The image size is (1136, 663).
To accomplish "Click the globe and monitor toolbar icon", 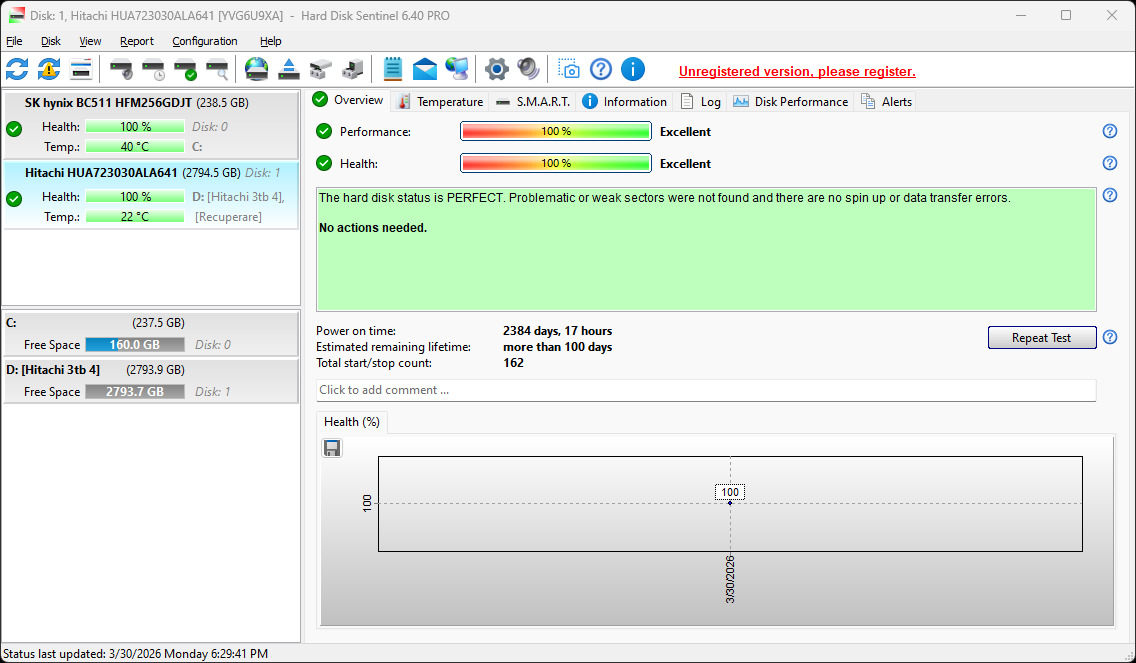I will (x=456, y=70).
